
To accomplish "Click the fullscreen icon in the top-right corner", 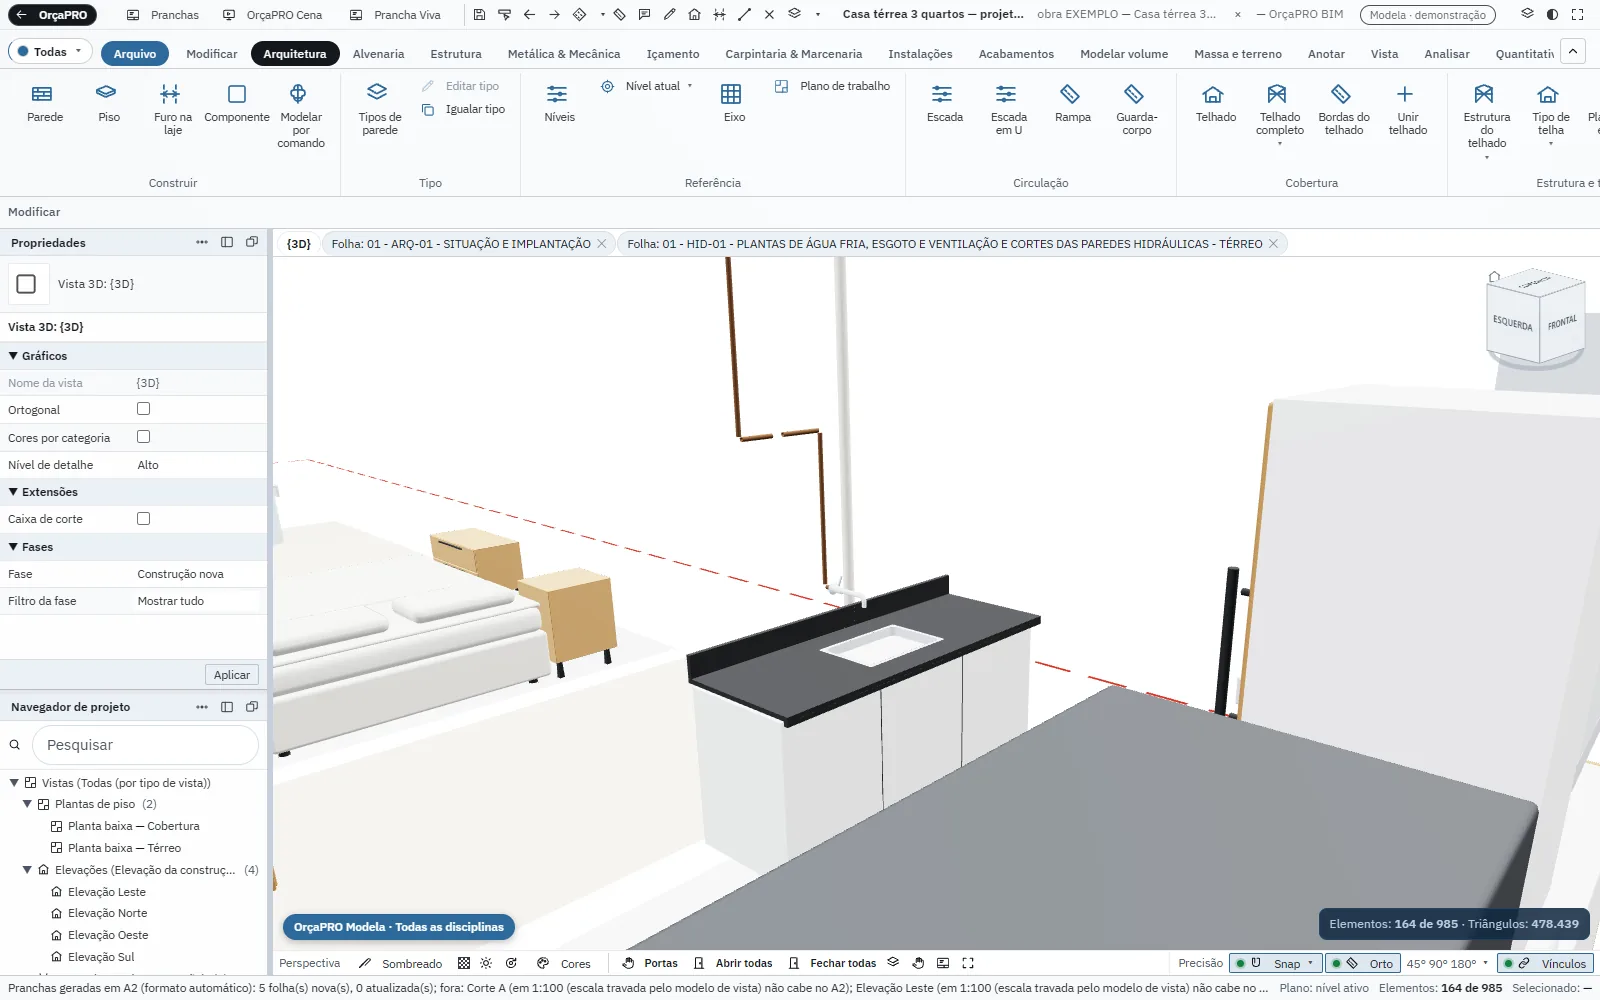I will point(1577,15).
